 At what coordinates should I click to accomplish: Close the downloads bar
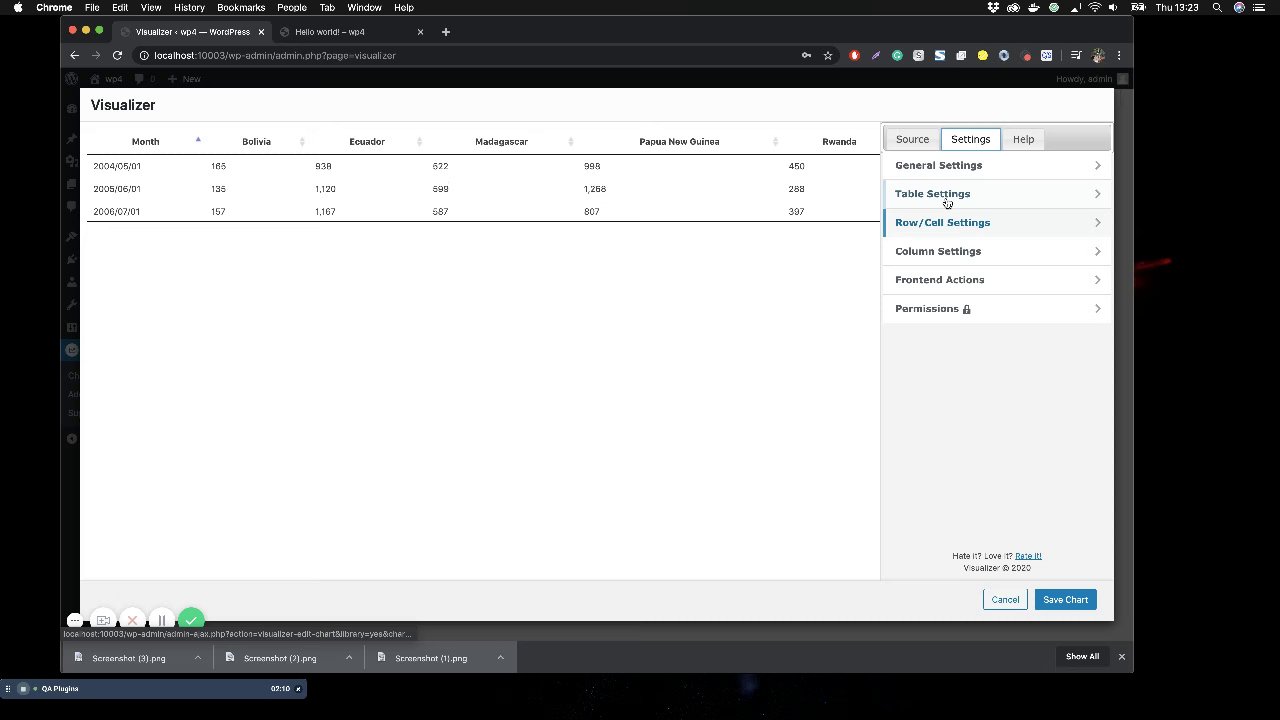[1121, 657]
